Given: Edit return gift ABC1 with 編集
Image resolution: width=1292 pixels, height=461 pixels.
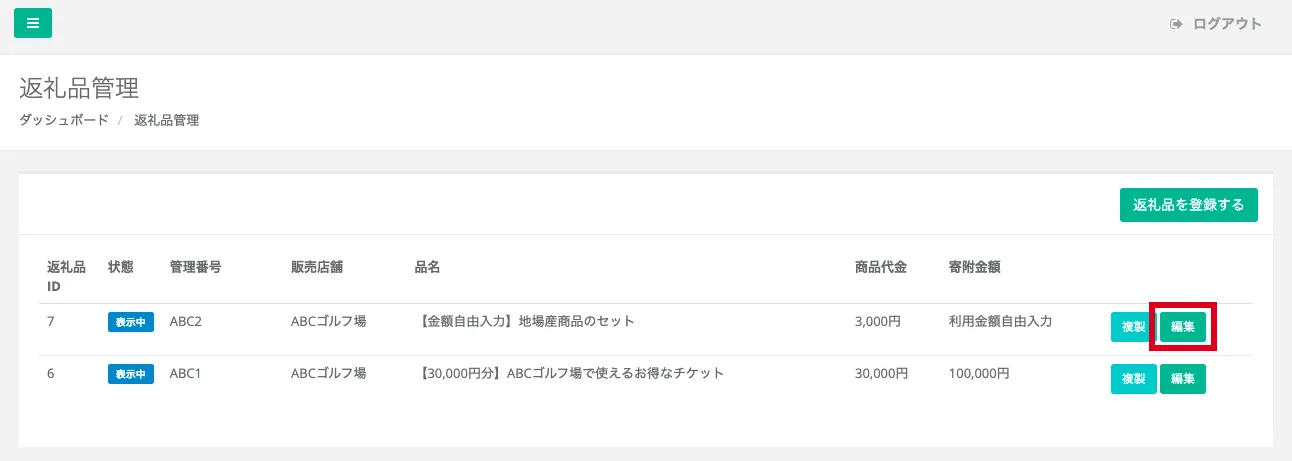Looking at the screenshot, I should pyautogui.click(x=1183, y=379).
